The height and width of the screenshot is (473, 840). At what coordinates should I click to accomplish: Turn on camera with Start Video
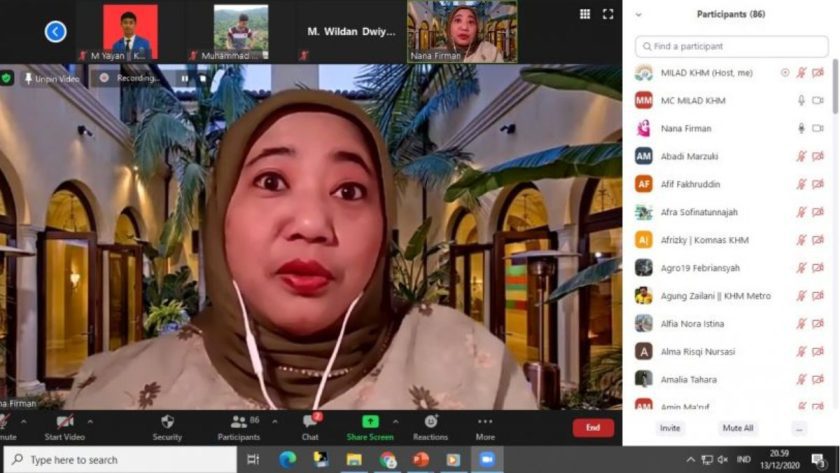[65, 426]
